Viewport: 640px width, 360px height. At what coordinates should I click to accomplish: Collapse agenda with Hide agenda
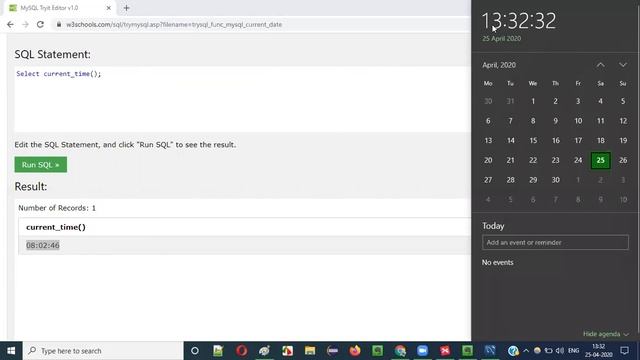click(606, 334)
